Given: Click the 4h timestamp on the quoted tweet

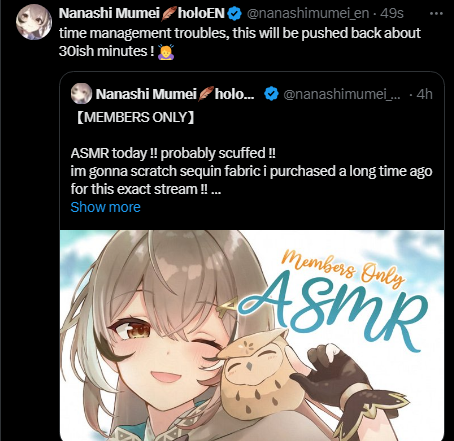Looking at the screenshot, I should pyautogui.click(x=424, y=94).
